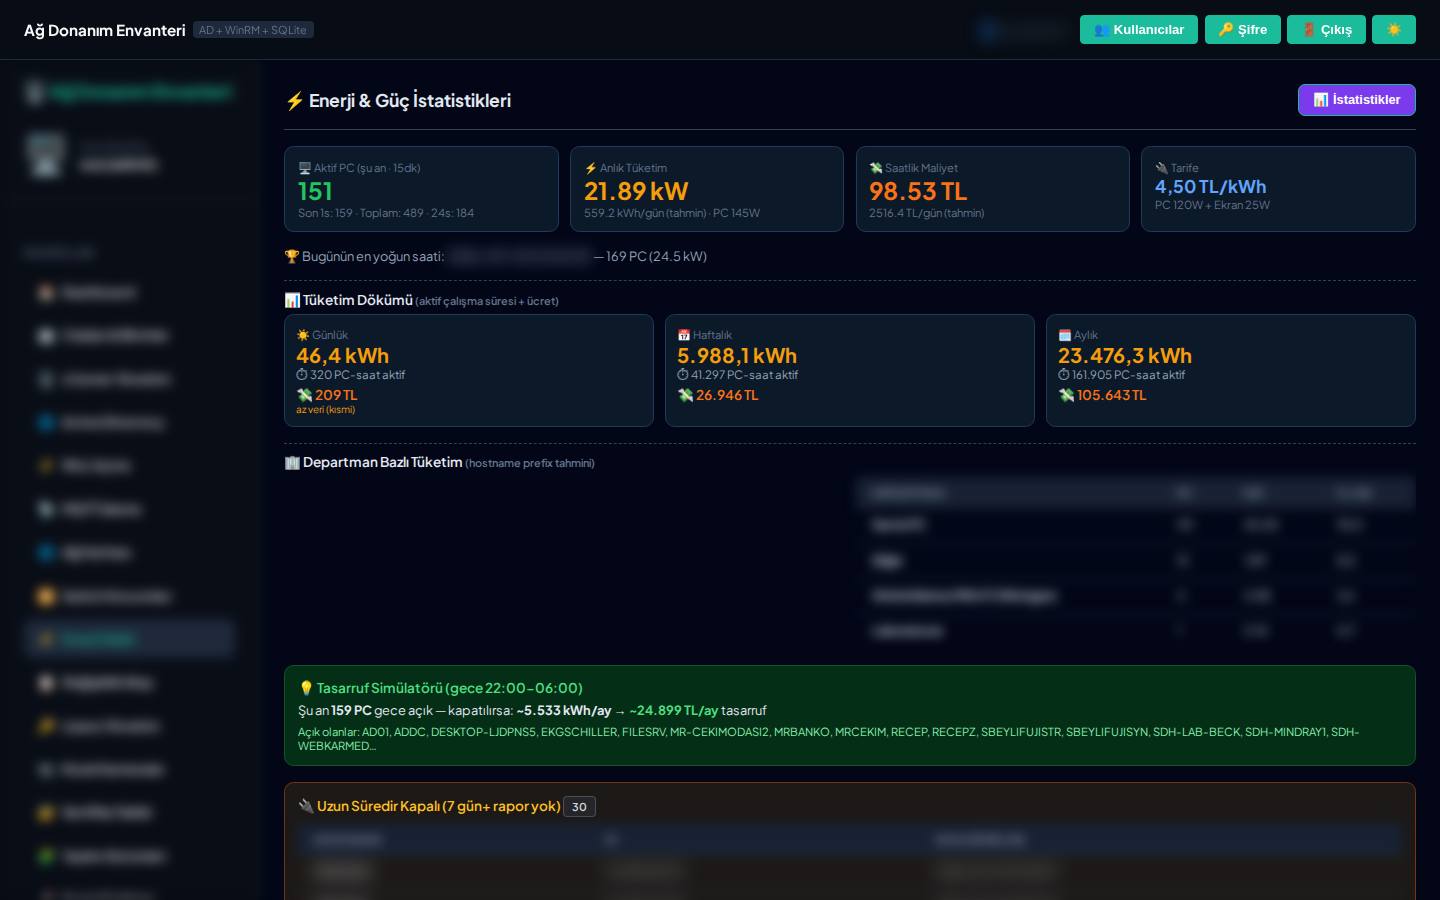The height and width of the screenshot is (900, 1440).
Task: Click the trophy icon near Bugünün en yoğun saati
Action: click(x=292, y=256)
